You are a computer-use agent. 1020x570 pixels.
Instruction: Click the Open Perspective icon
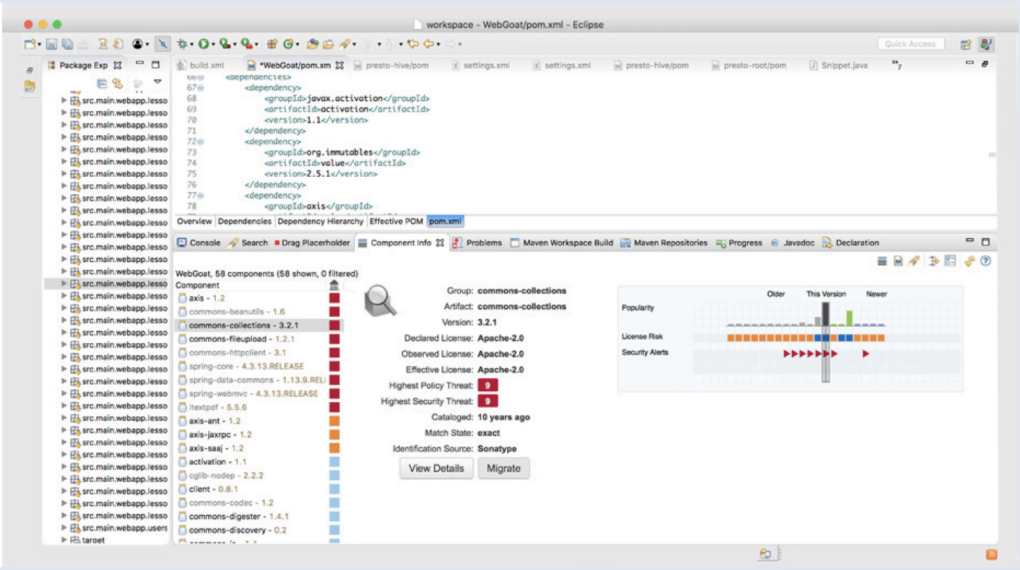tap(966, 44)
